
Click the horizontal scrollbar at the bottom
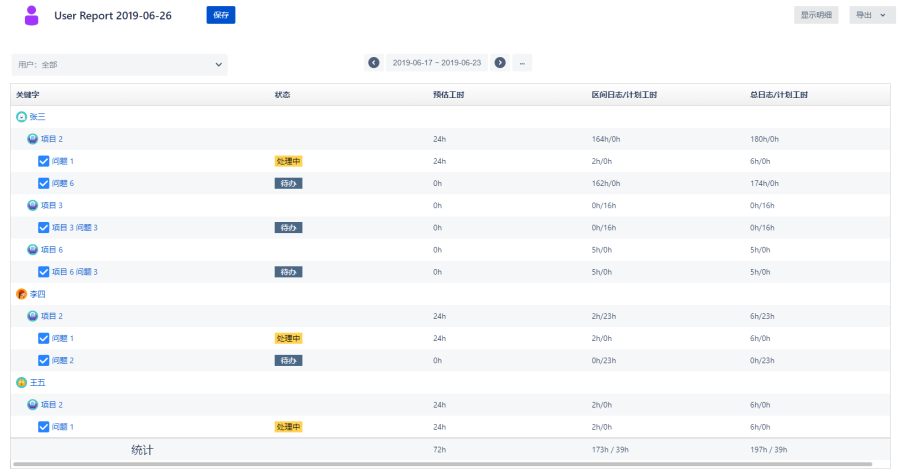[440, 465]
